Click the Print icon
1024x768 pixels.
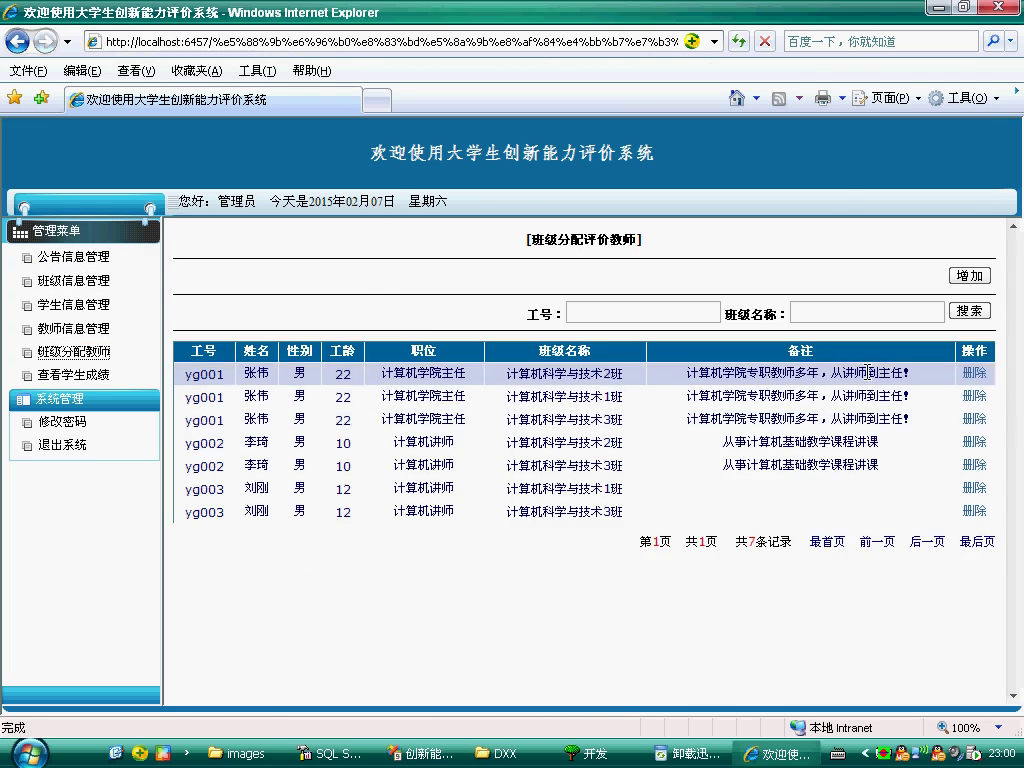point(823,99)
